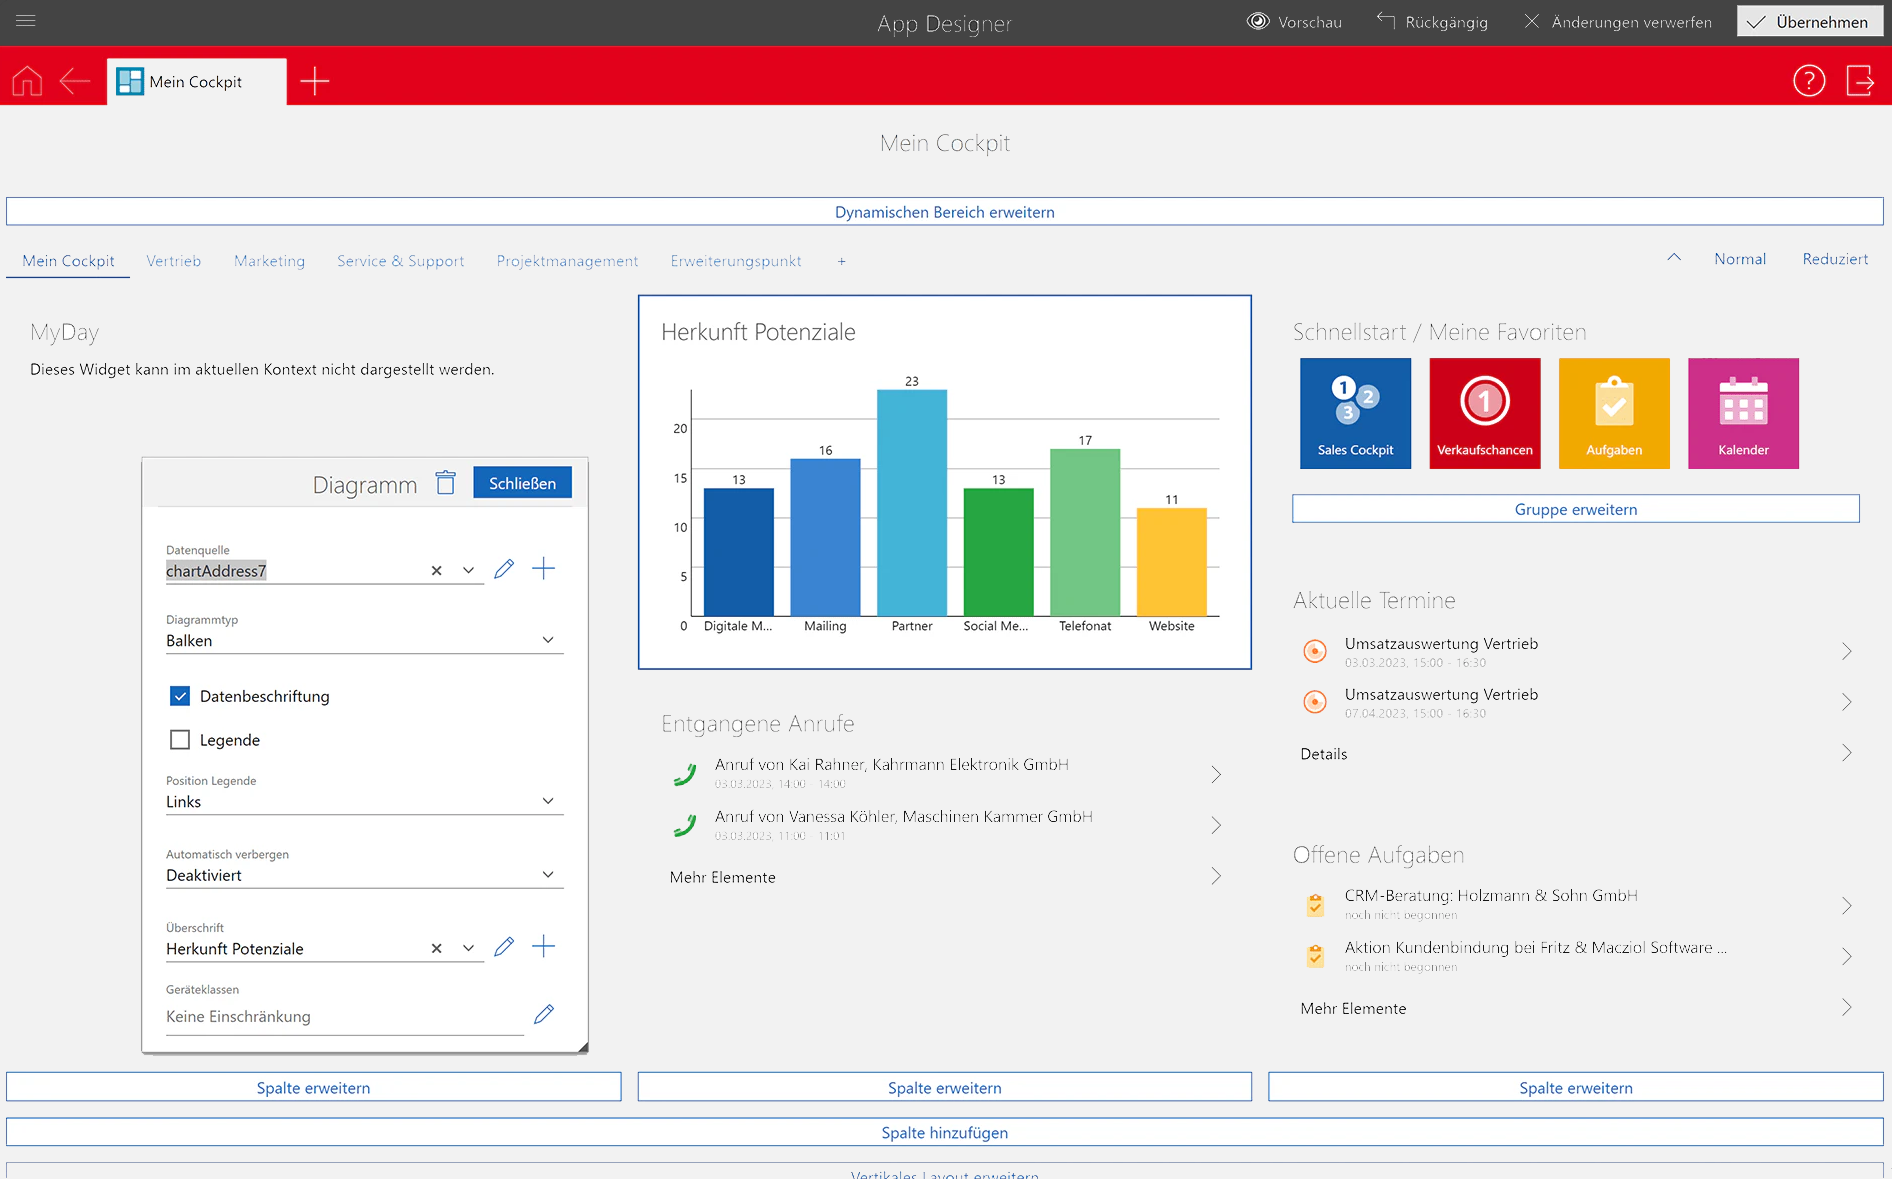Screen dimensions: 1892x1179
Task: Select the Reduziert view mode
Action: pyautogui.click(x=1835, y=259)
